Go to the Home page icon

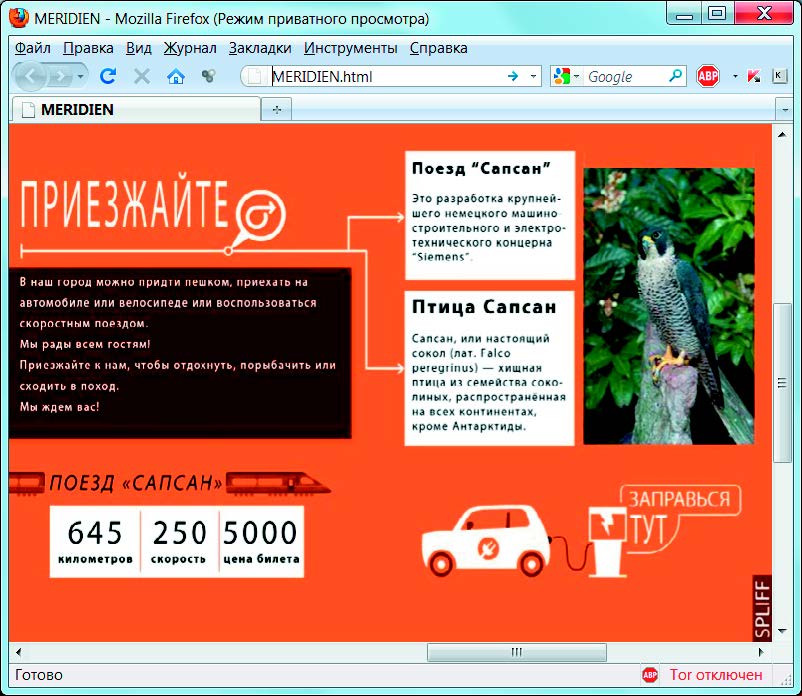pyautogui.click(x=175, y=77)
